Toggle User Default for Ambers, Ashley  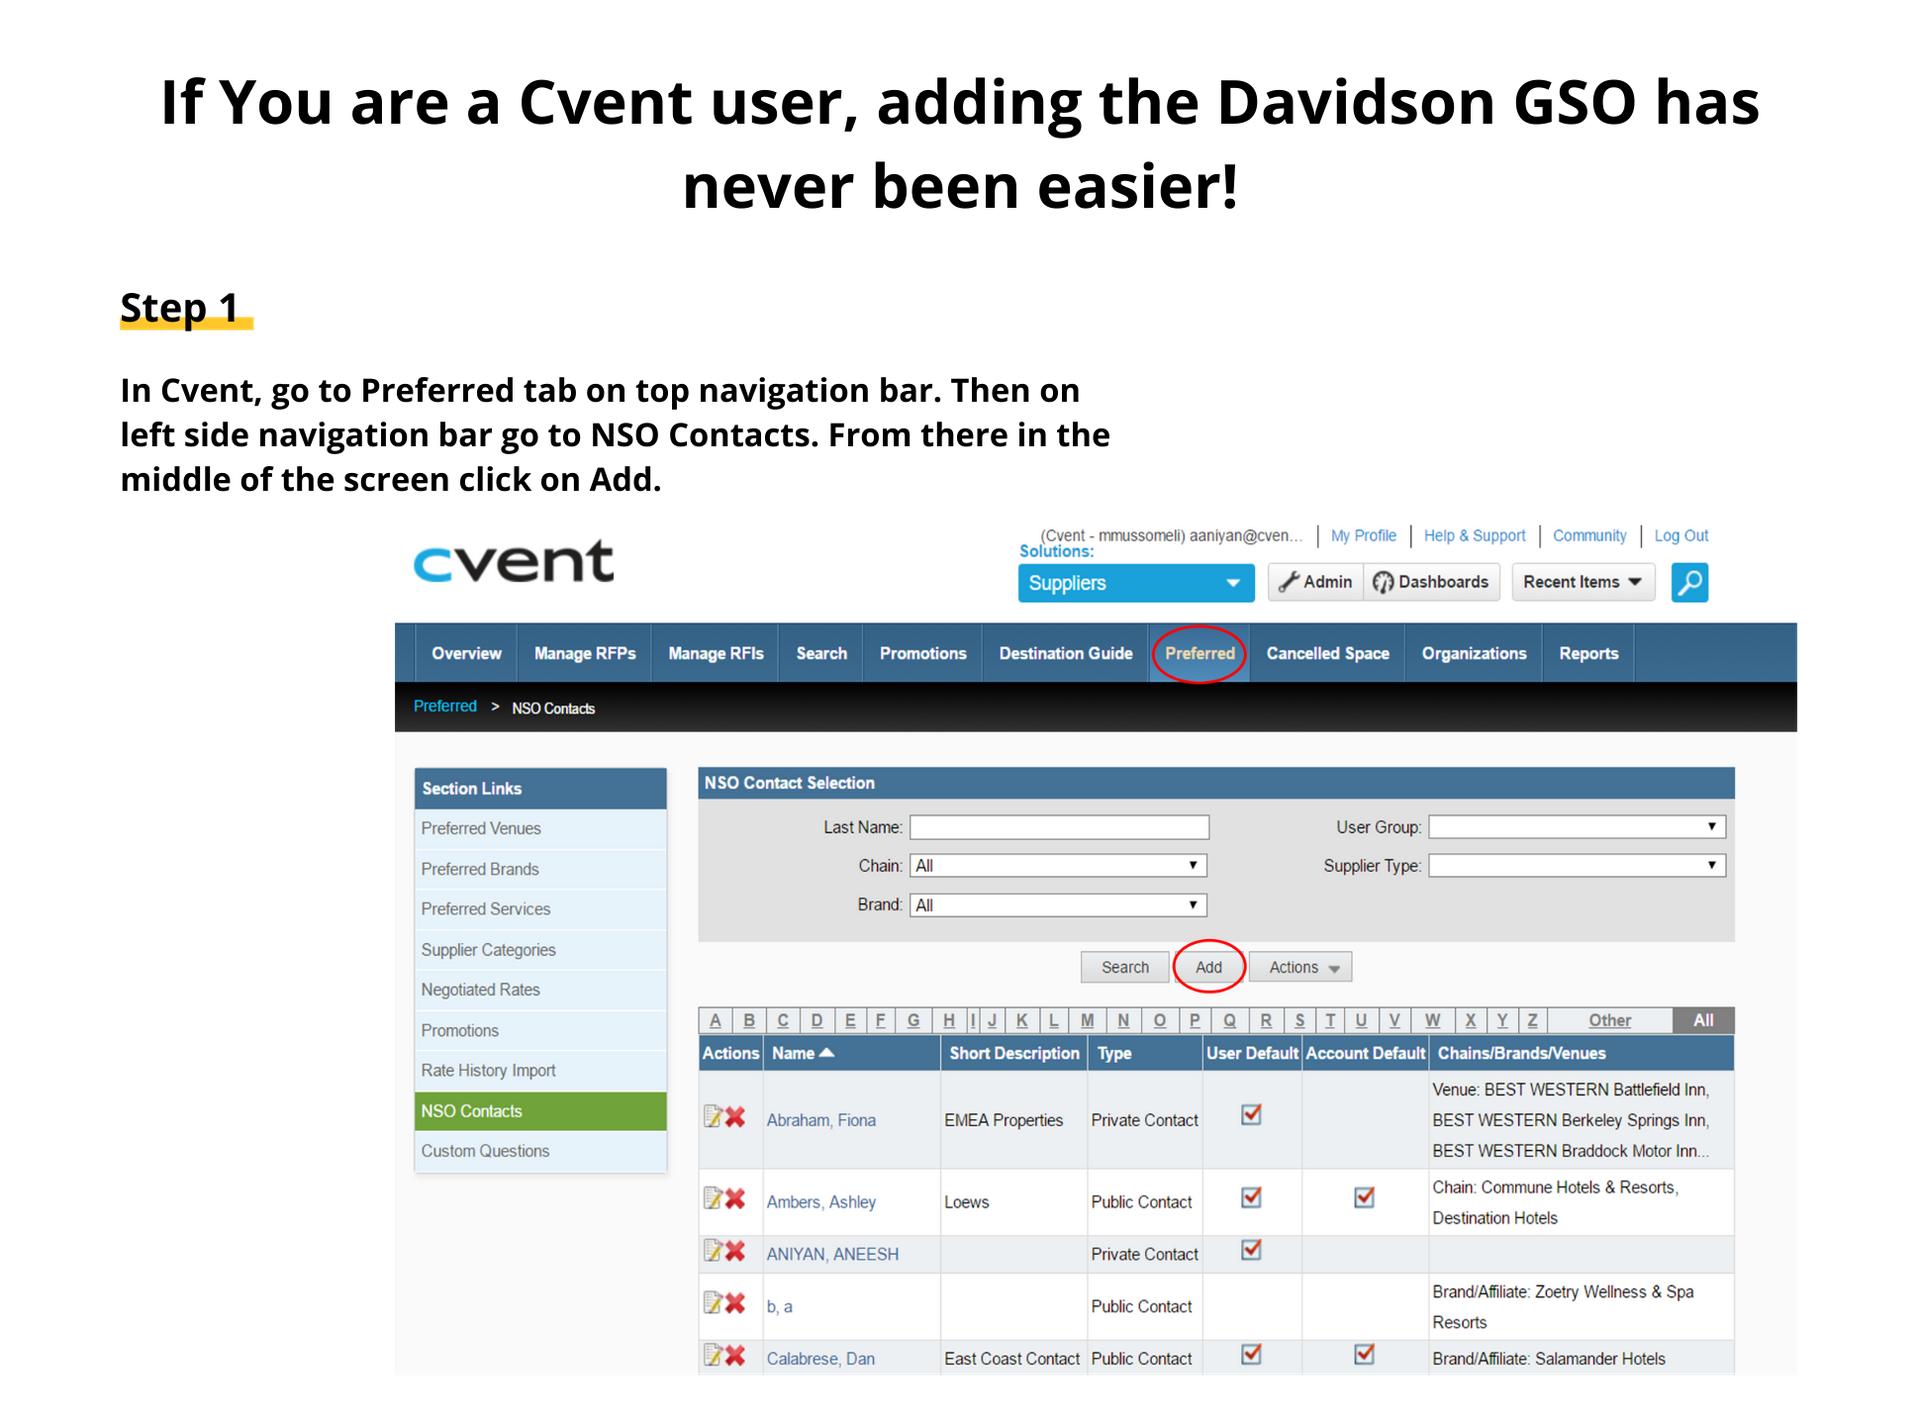tap(1251, 1197)
